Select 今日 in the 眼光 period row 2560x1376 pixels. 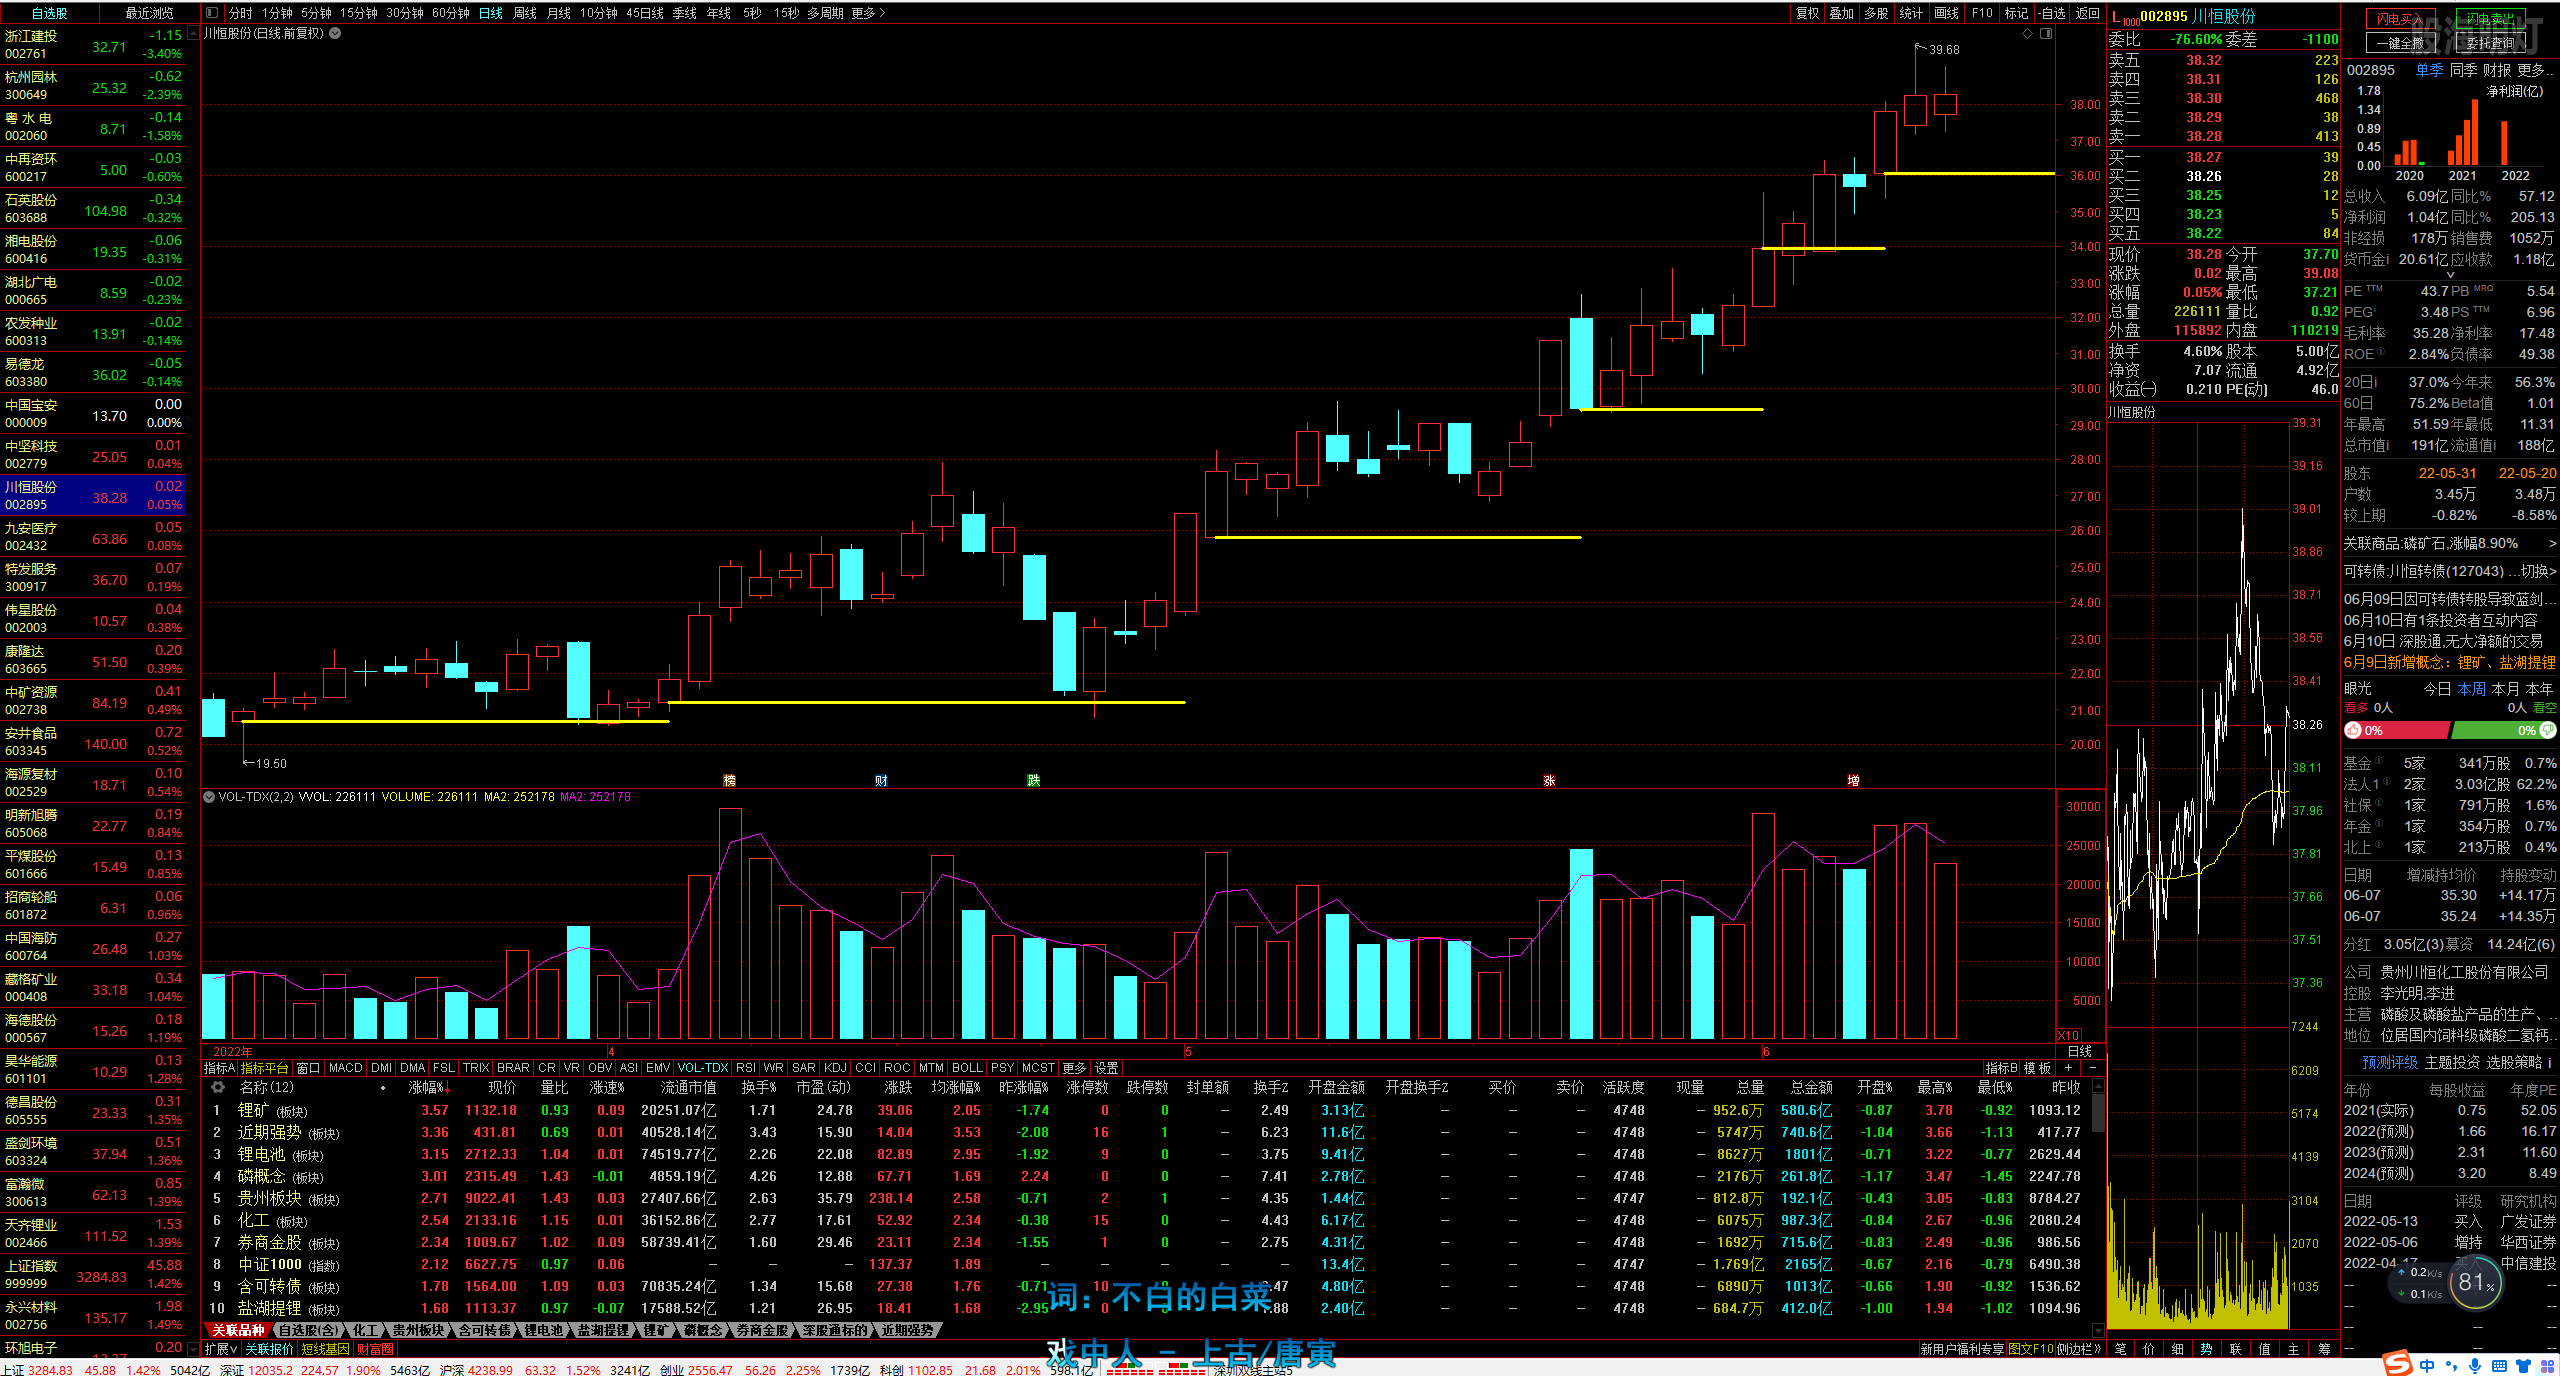coord(2437,689)
